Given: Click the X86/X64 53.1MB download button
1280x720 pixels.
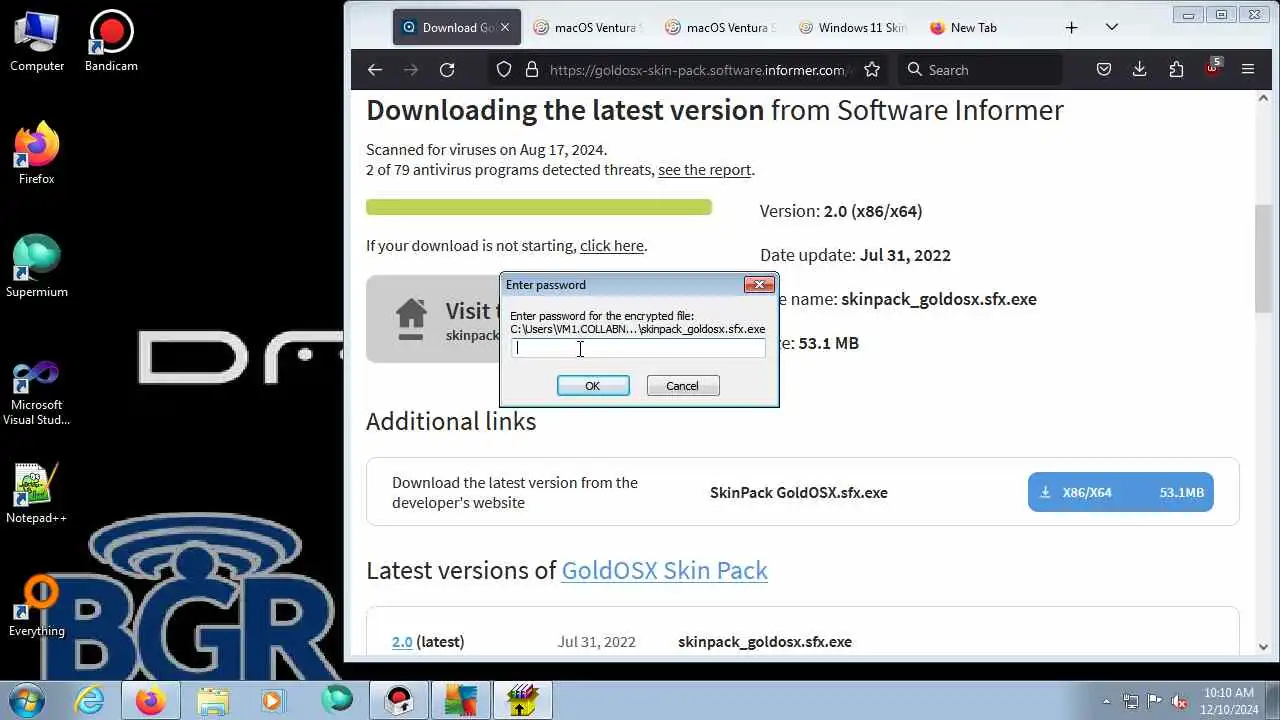Looking at the screenshot, I should [1121, 492].
